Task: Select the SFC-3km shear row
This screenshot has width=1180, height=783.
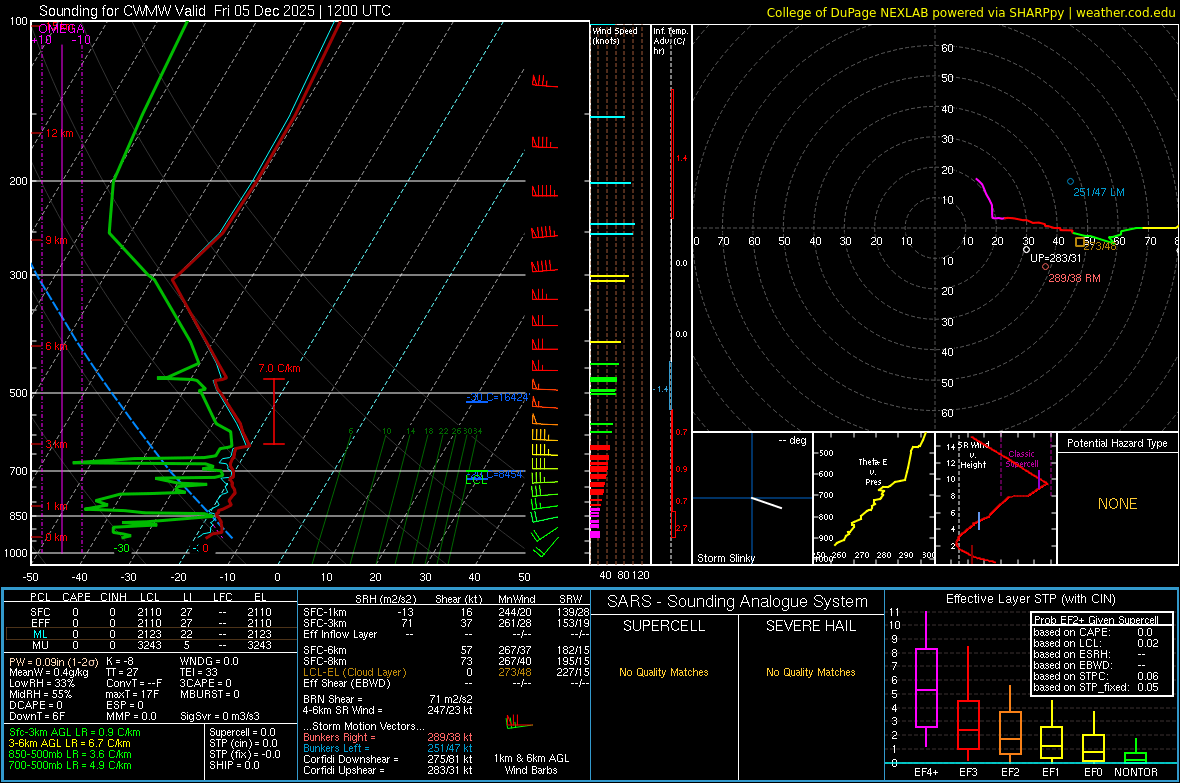Action: 446,623
